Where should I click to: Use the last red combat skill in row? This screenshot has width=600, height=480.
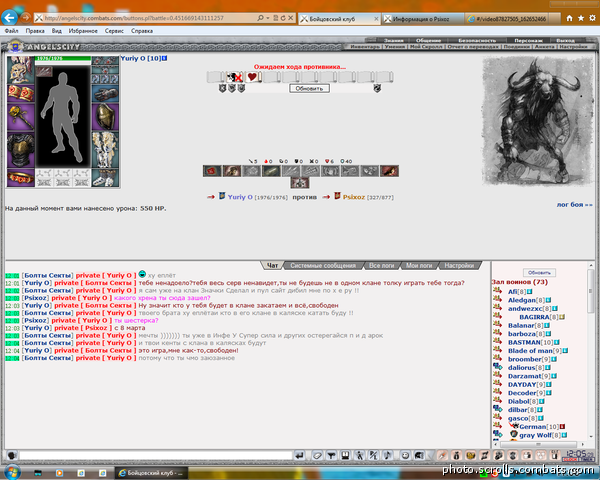click(390, 171)
